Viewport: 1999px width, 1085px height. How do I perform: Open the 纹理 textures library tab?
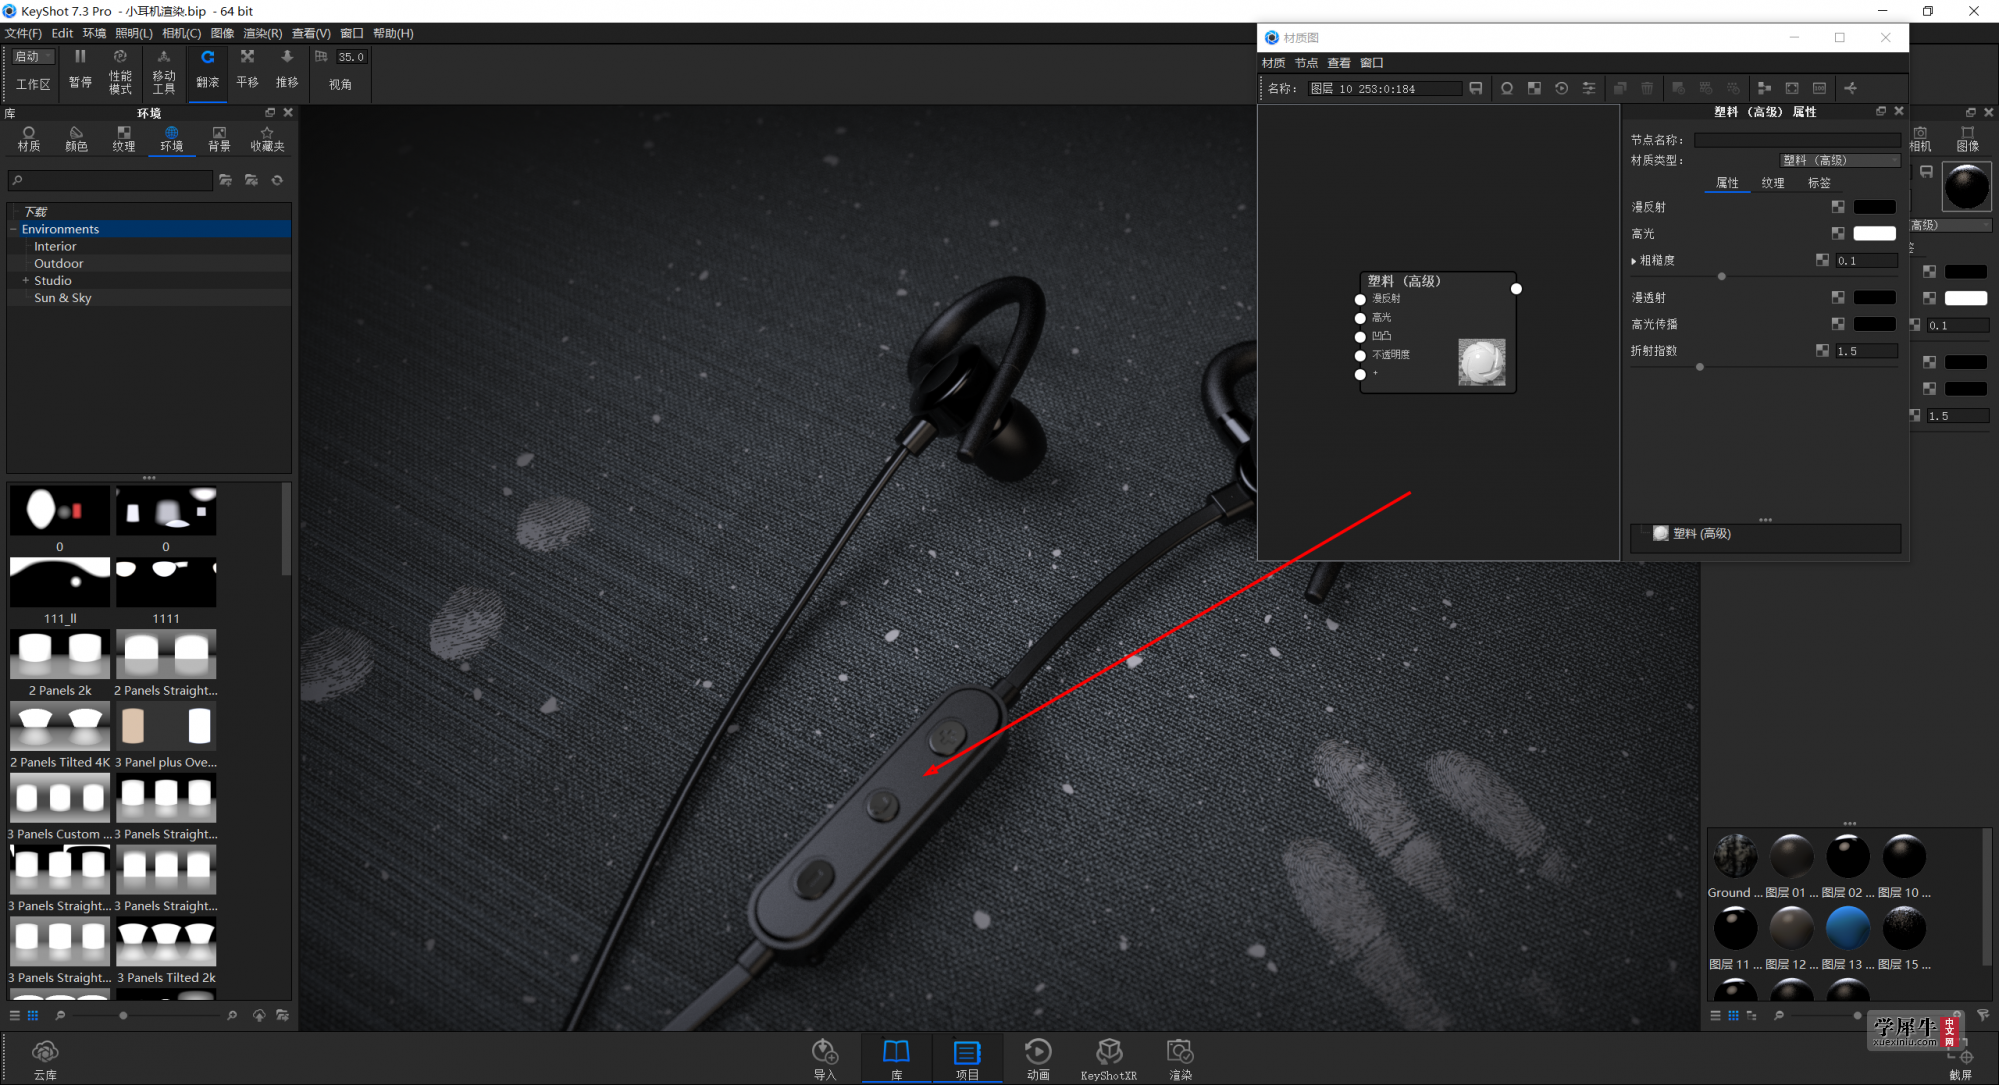click(x=124, y=139)
